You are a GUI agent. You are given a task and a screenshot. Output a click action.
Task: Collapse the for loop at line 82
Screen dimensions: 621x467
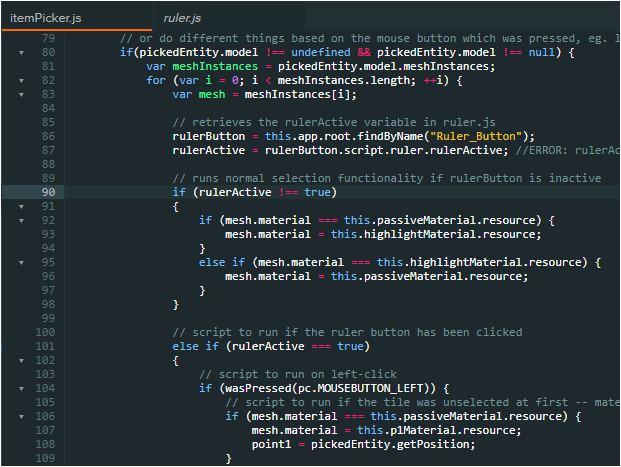point(21,80)
